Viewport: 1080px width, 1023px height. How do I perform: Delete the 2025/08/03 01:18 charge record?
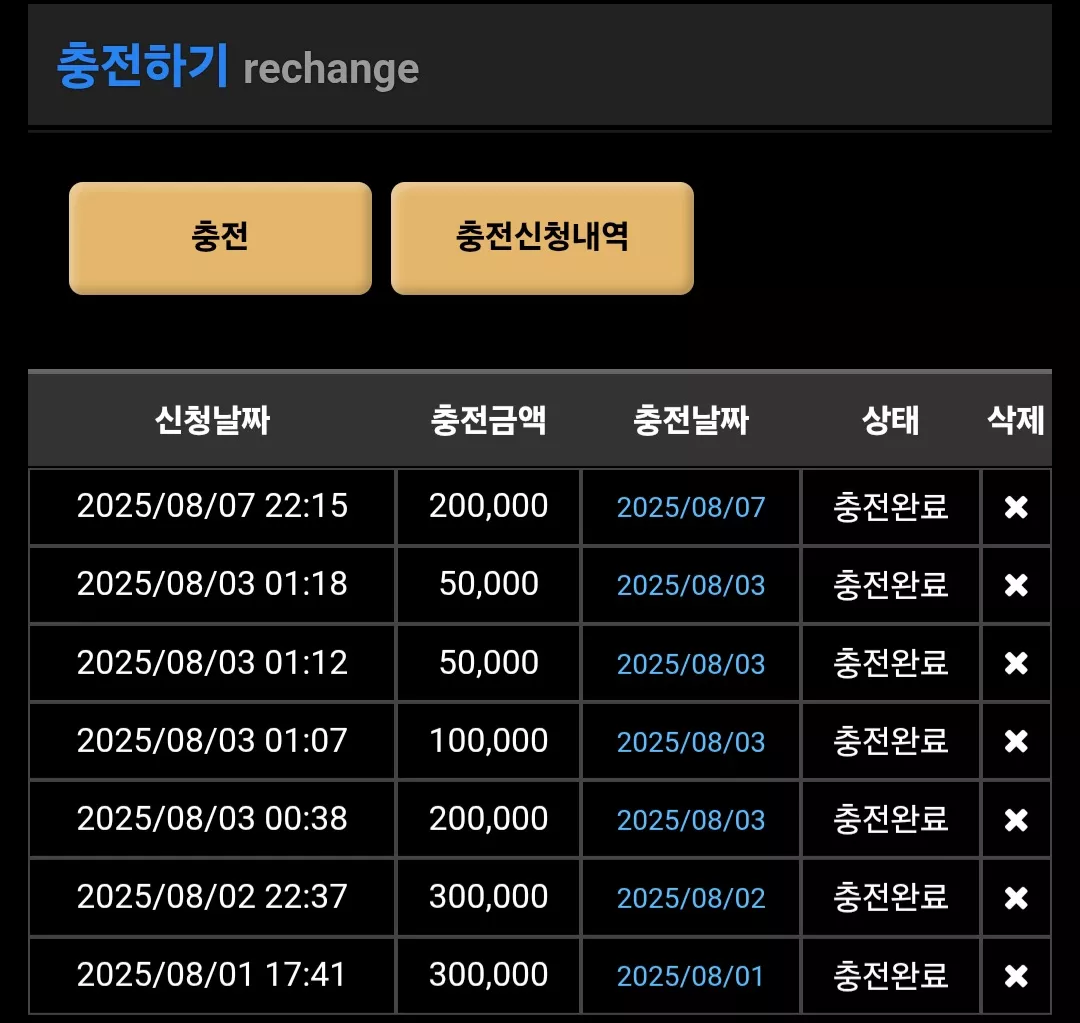[x=1016, y=586]
